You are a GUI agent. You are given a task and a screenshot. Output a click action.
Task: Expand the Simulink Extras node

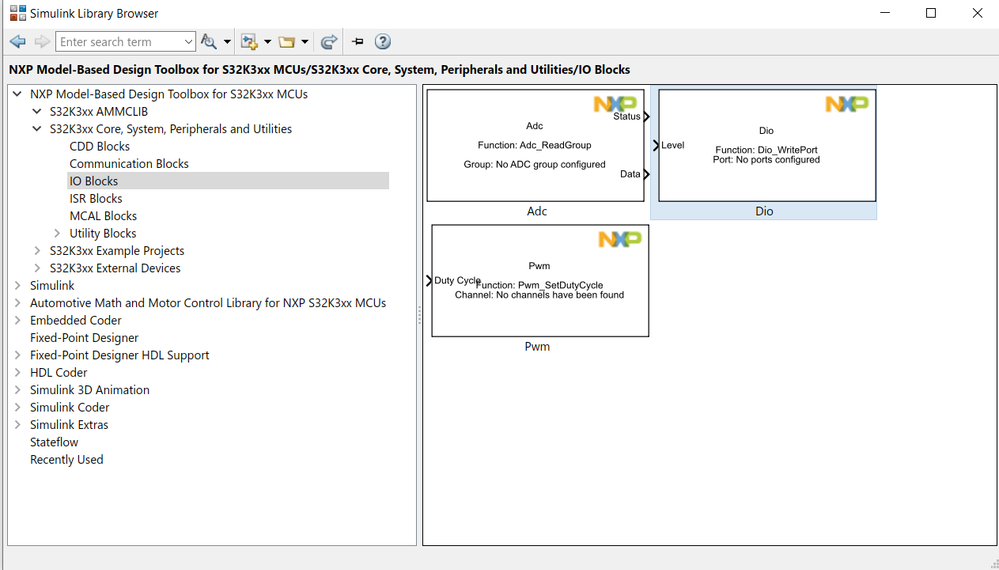(17, 425)
